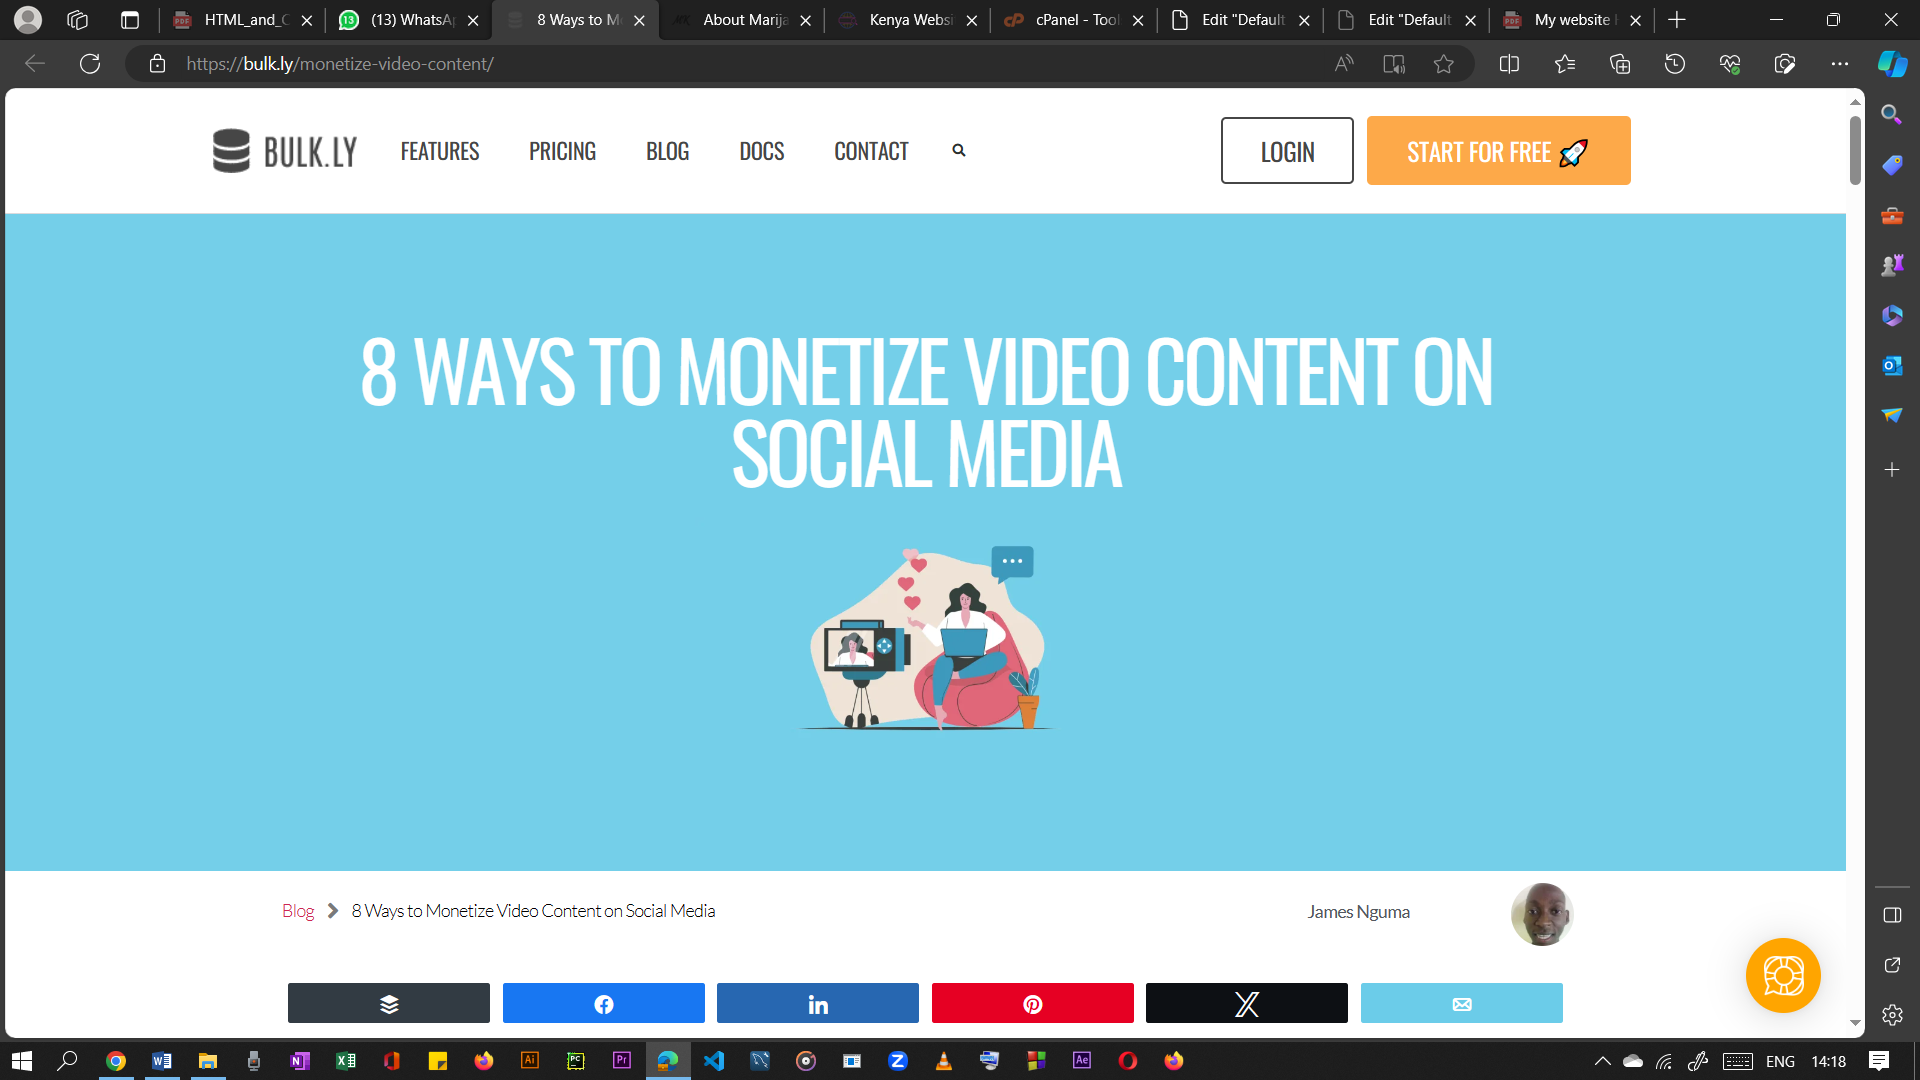Viewport: 1920px width, 1080px height.
Task: Open taskbar notification center icon
Action: click(x=1879, y=1061)
